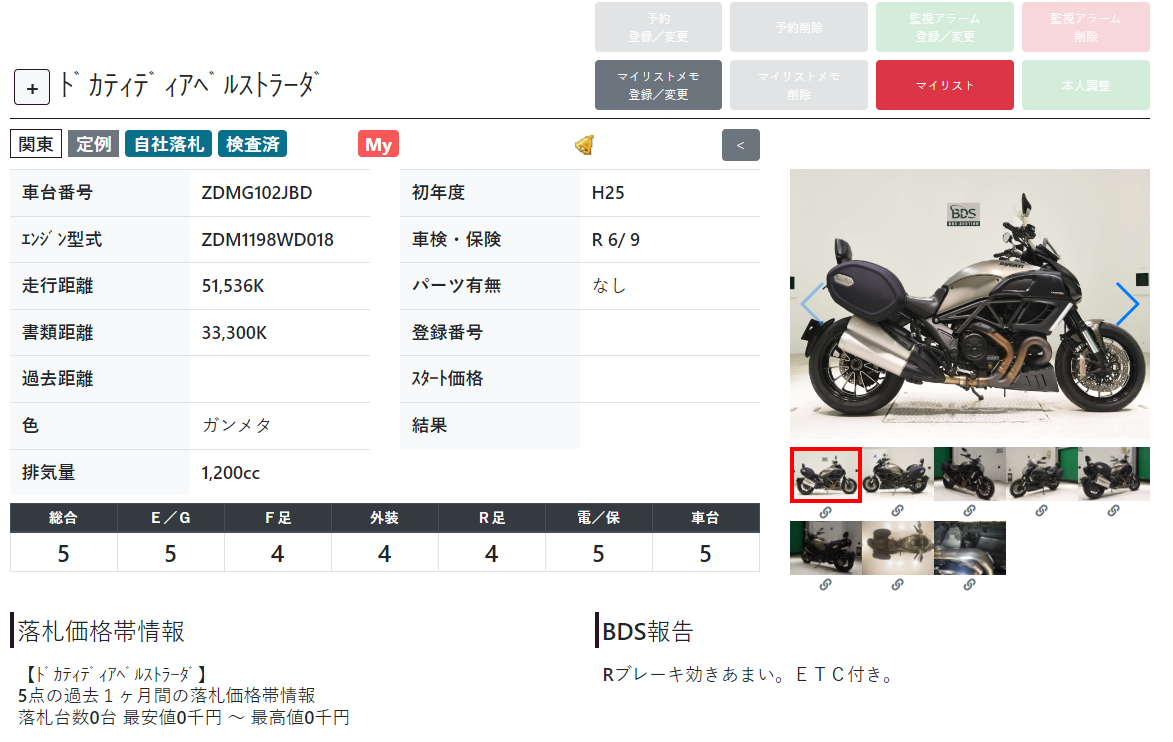Click link icon under the top-down view thumbnail
This screenshot has height=742, width=1173.
click(897, 585)
